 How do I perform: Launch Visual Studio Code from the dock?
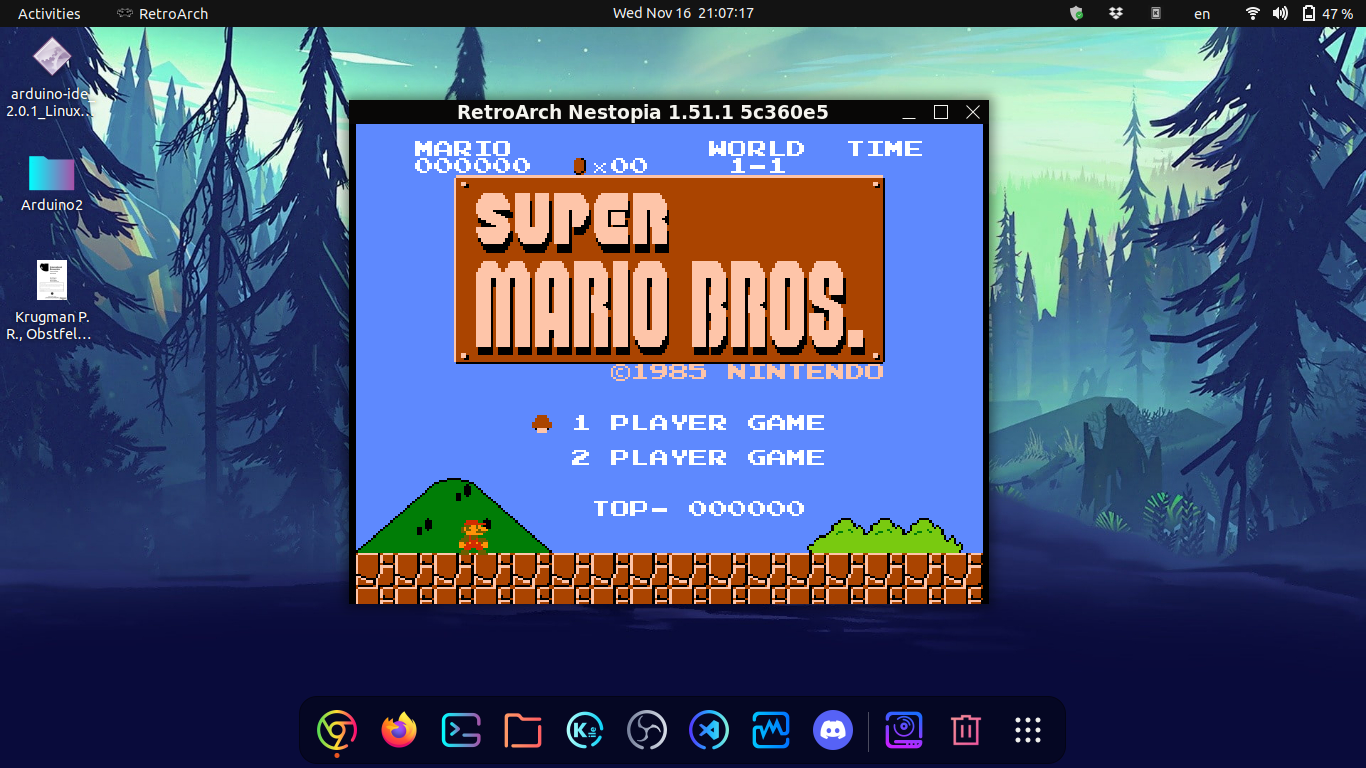point(708,730)
